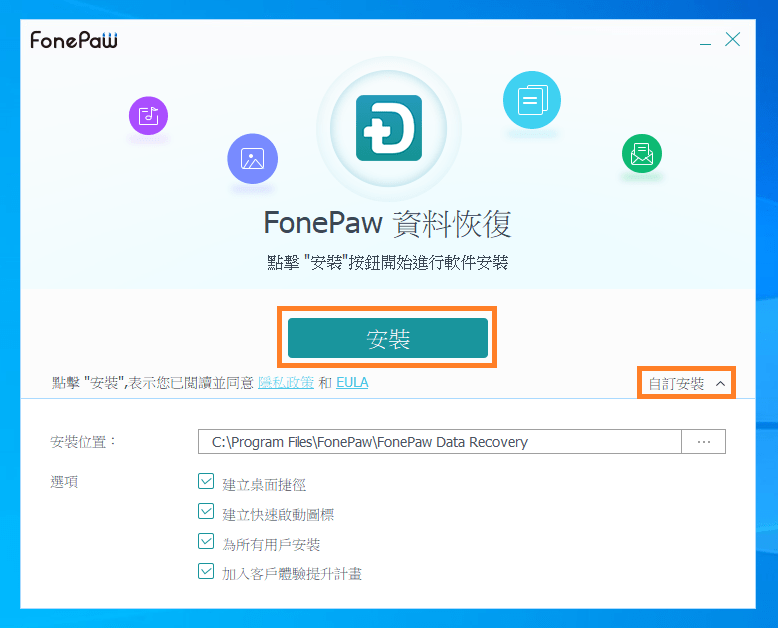Click the green email envelope icon
The width and height of the screenshot is (778, 628).
(642, 154)
